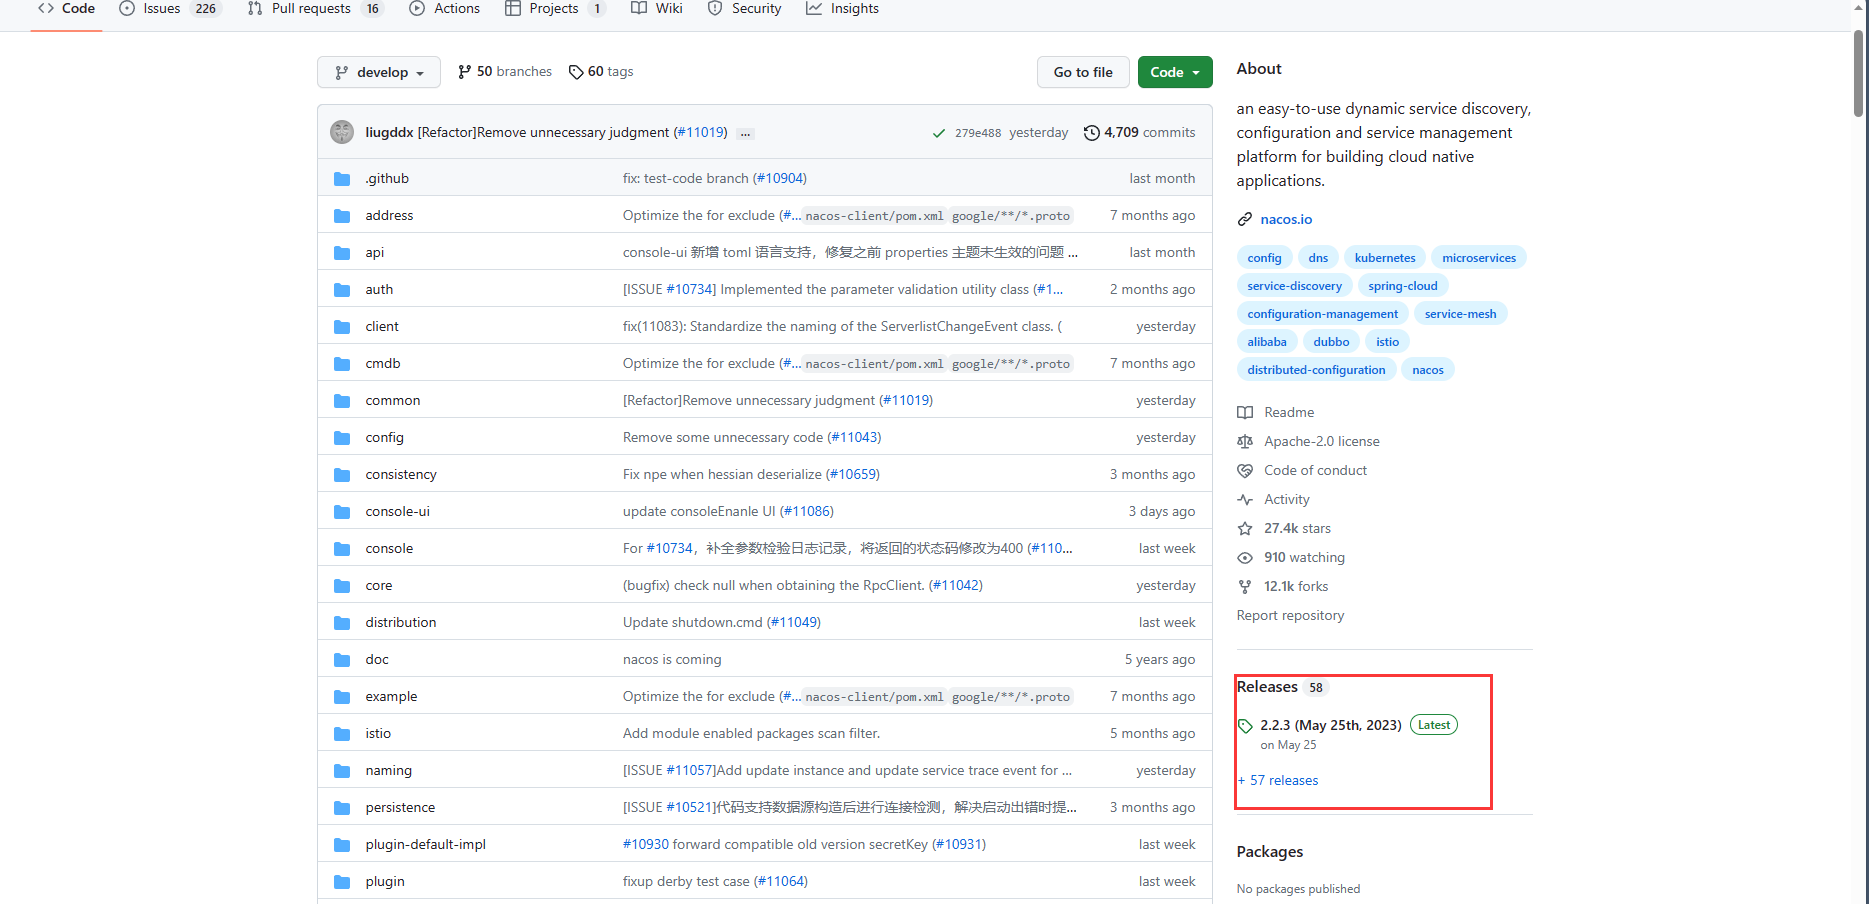Open the Pull requests tab
This screenshot has height=904, width=1869.
315,9
